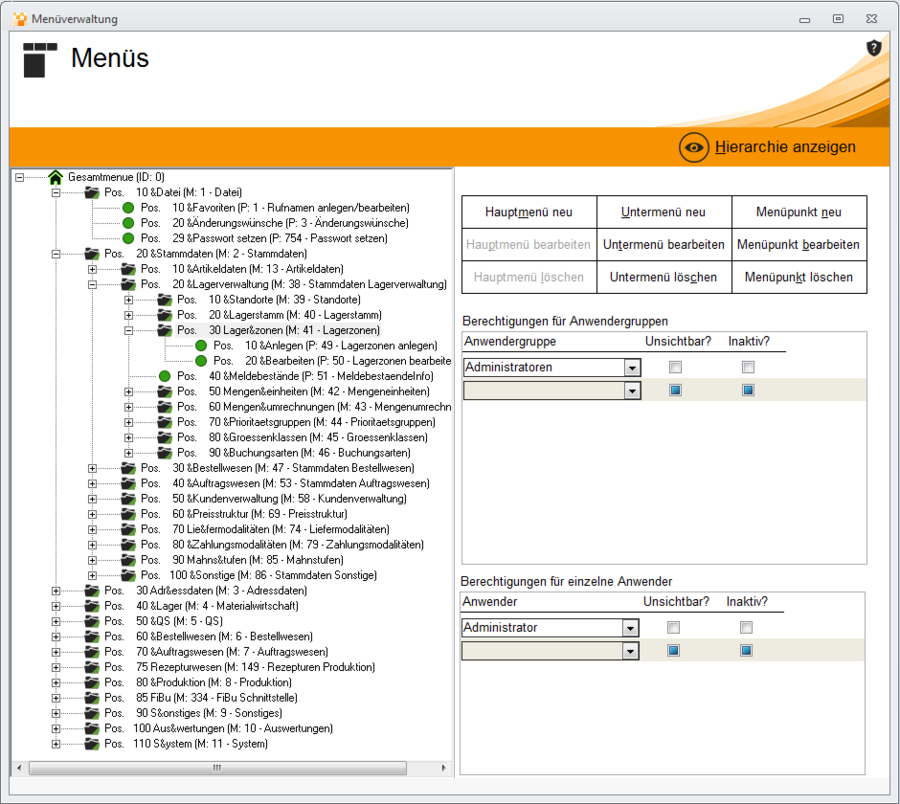Toggle Inaktiv checkbox for Administrator user
This screenshot has height=804, width=900.
[746, 627]
